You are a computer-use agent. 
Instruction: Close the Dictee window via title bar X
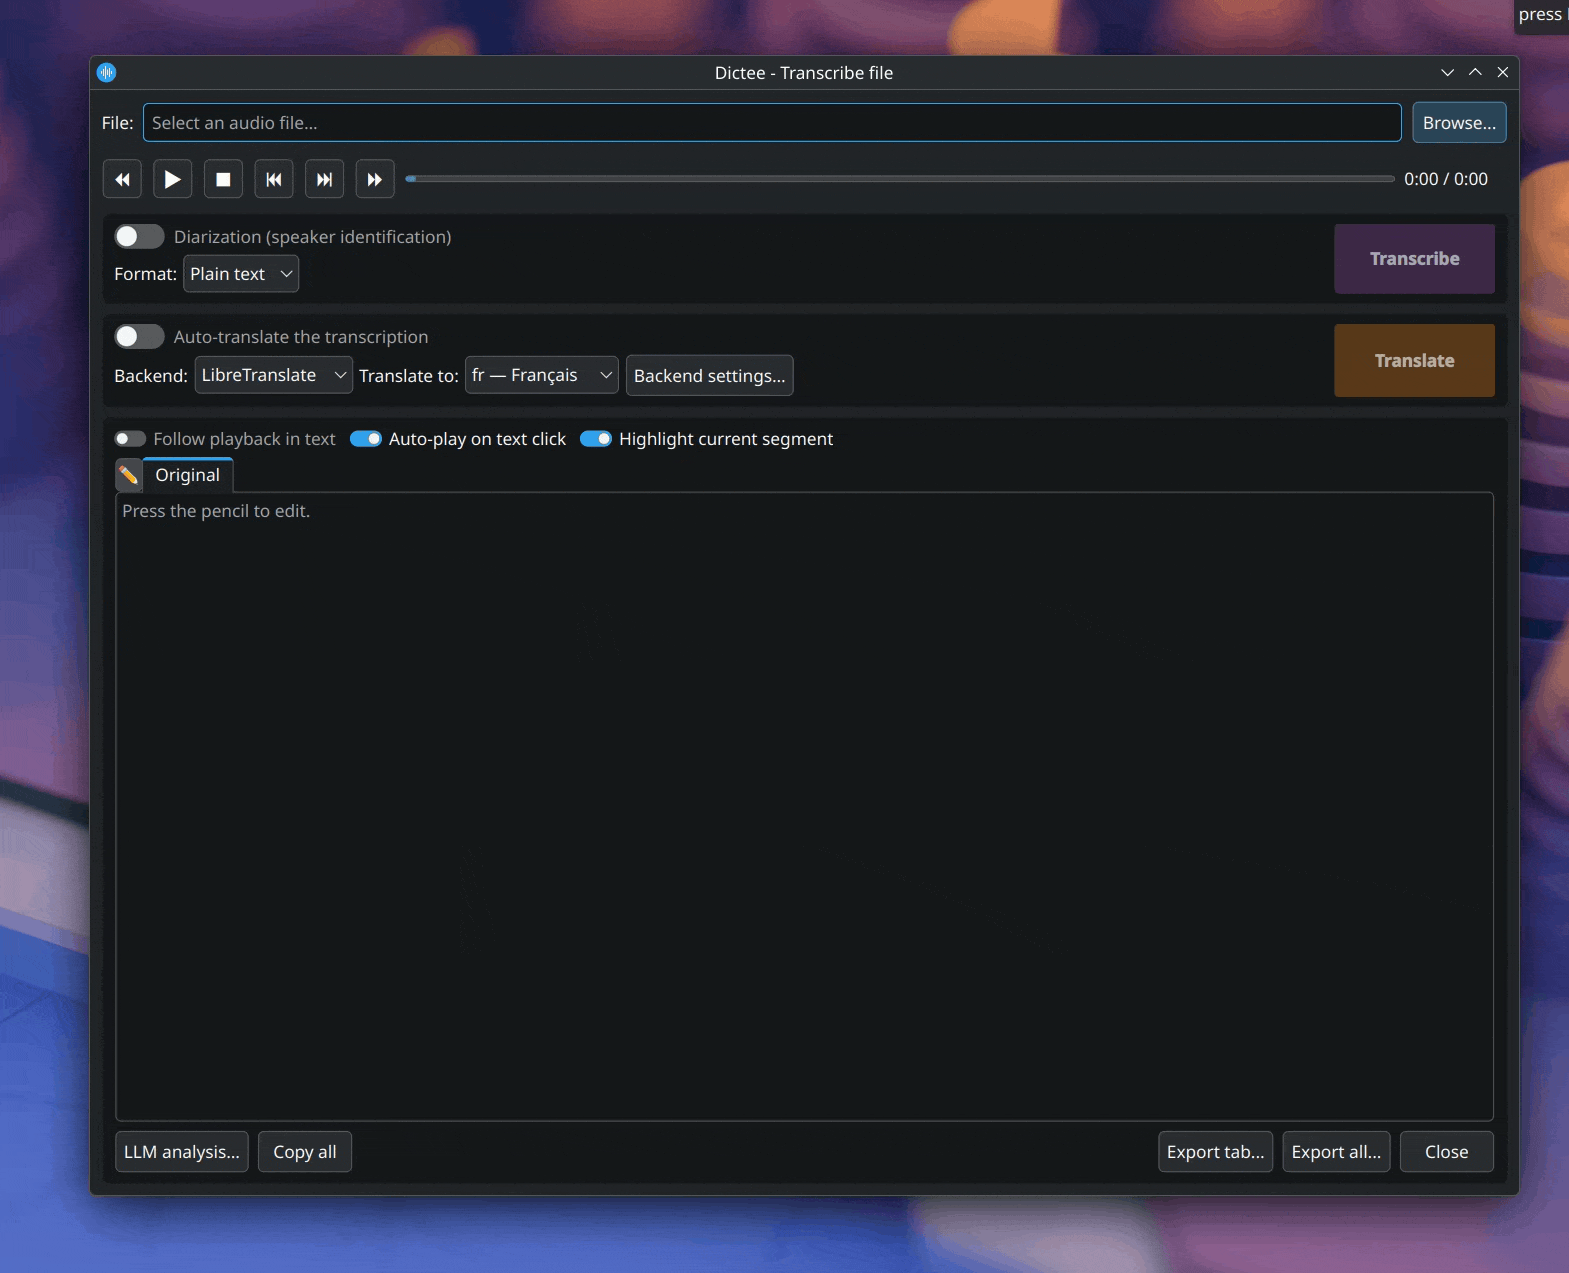pos(1503,72)
